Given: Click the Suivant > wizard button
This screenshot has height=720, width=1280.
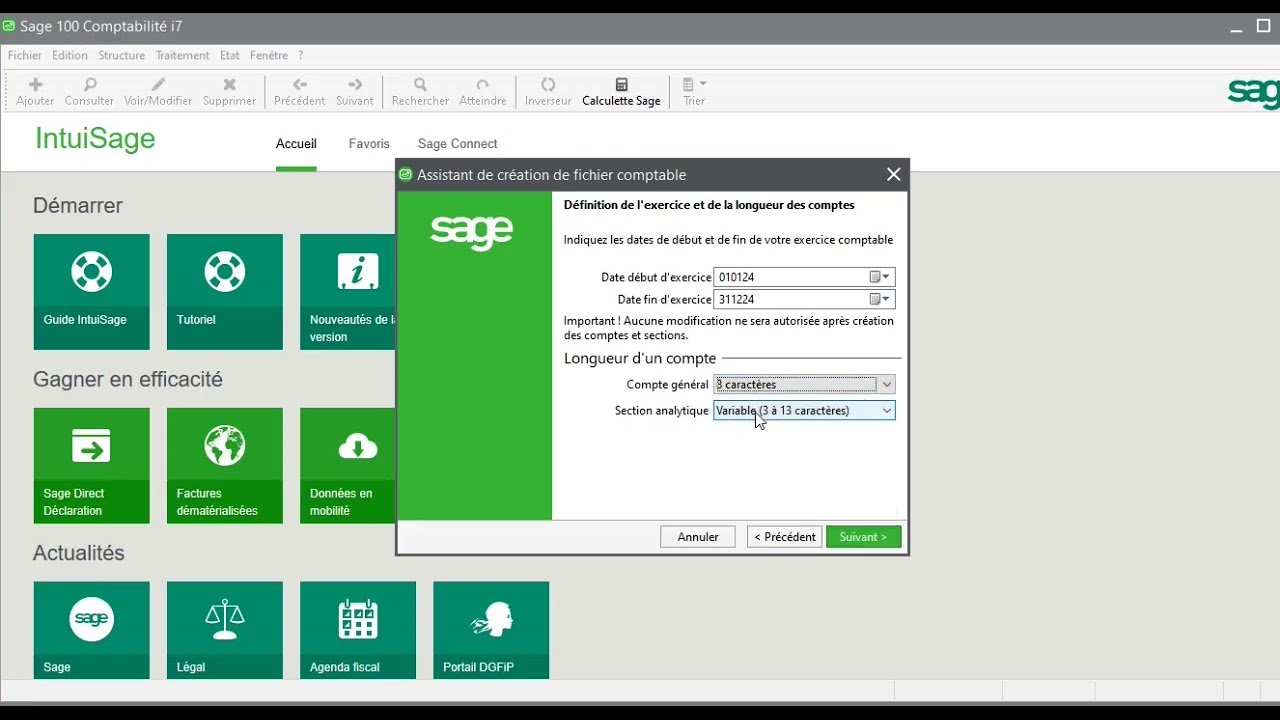Looking at the screenshot, I should (x=864, y=537).
